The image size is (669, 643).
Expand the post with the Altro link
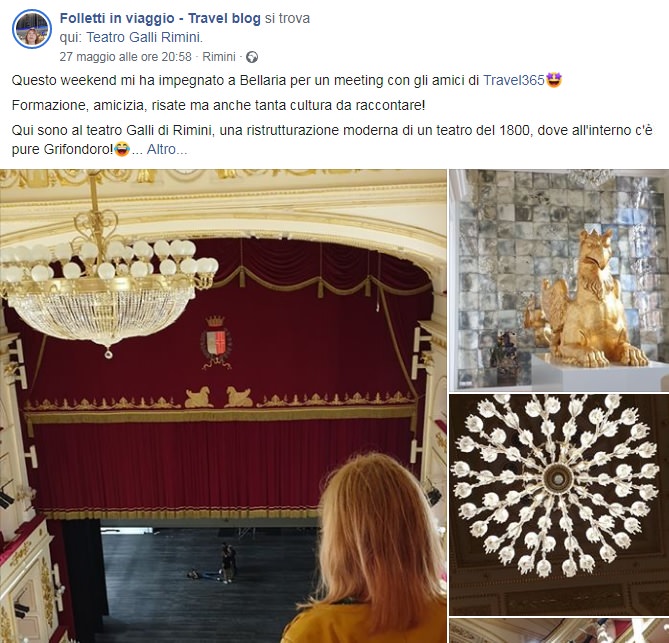167,149
